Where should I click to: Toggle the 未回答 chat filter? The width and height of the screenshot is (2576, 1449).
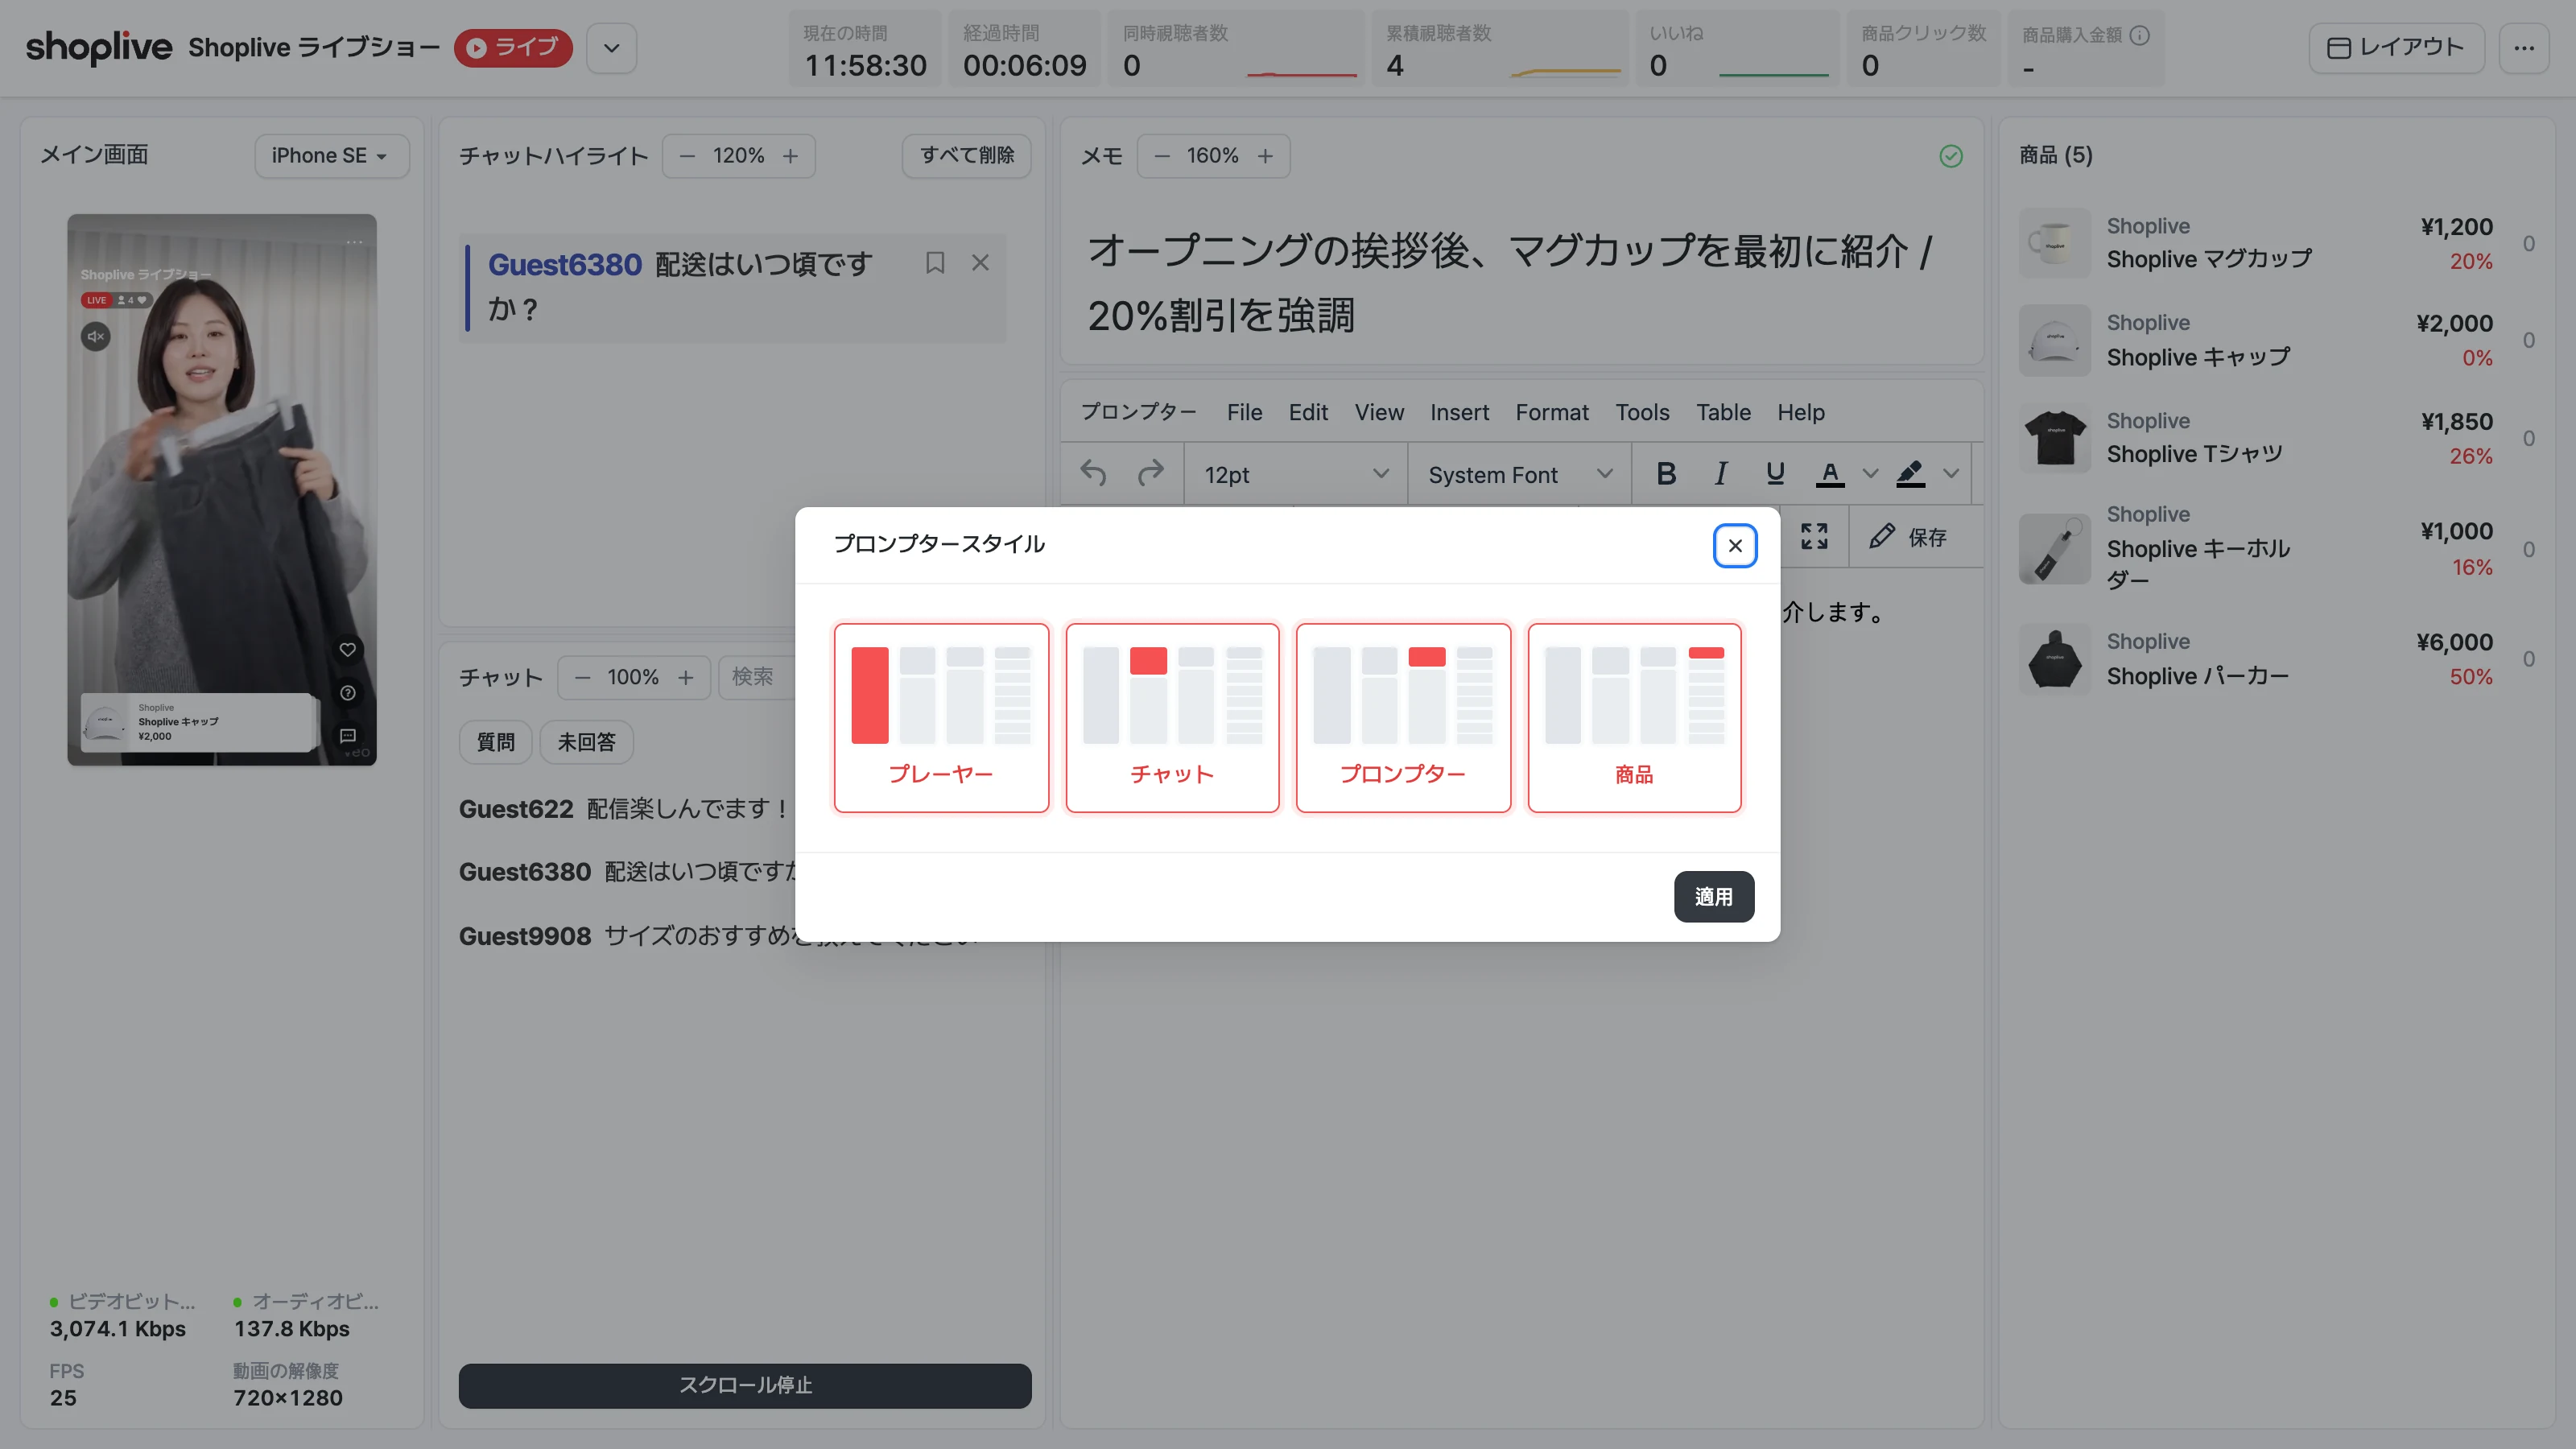coord(587,742)
